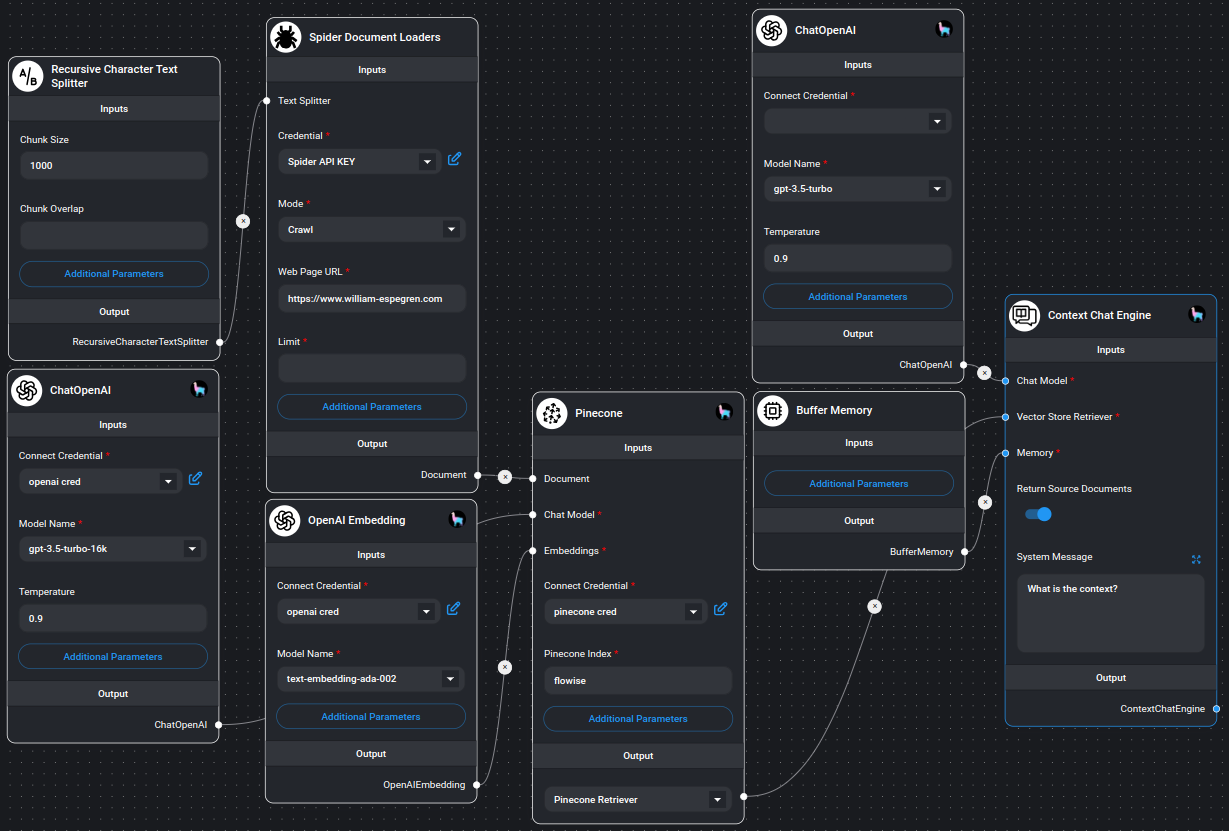Viewport: 1229px width, 831px height.
Task: Click the top-right ChatOpenAI node icon
Action: pyautogui.click(x=771, y=30)
